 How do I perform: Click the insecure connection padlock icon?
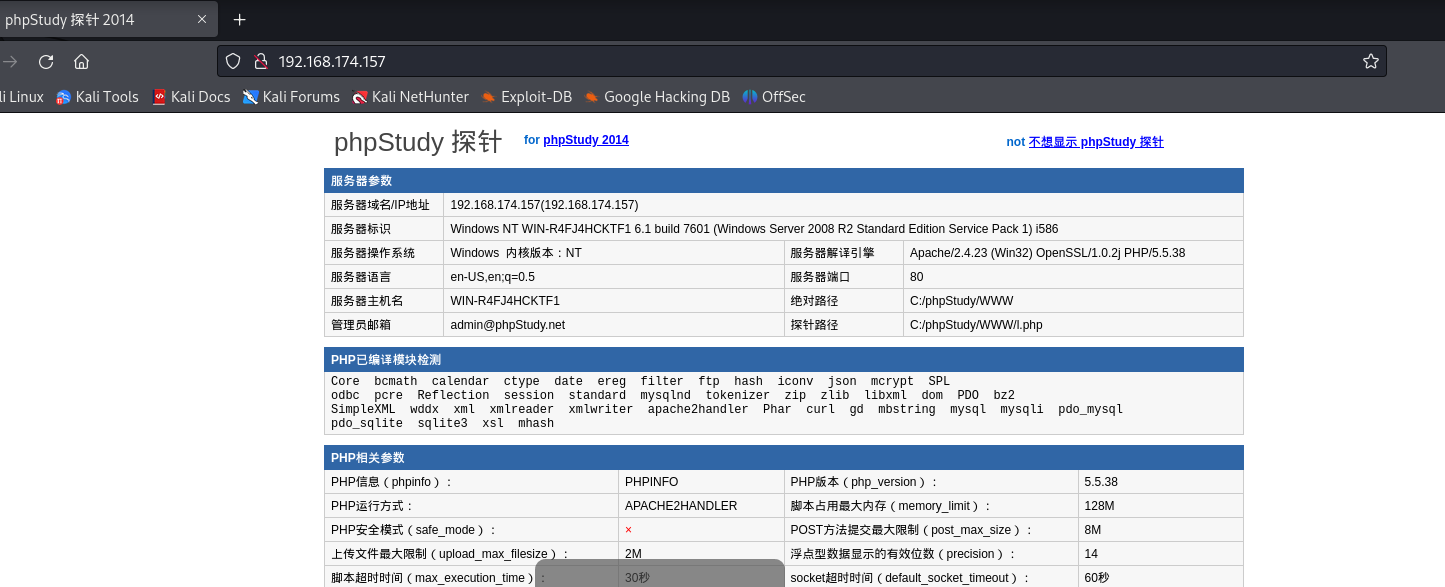point(260,62)
